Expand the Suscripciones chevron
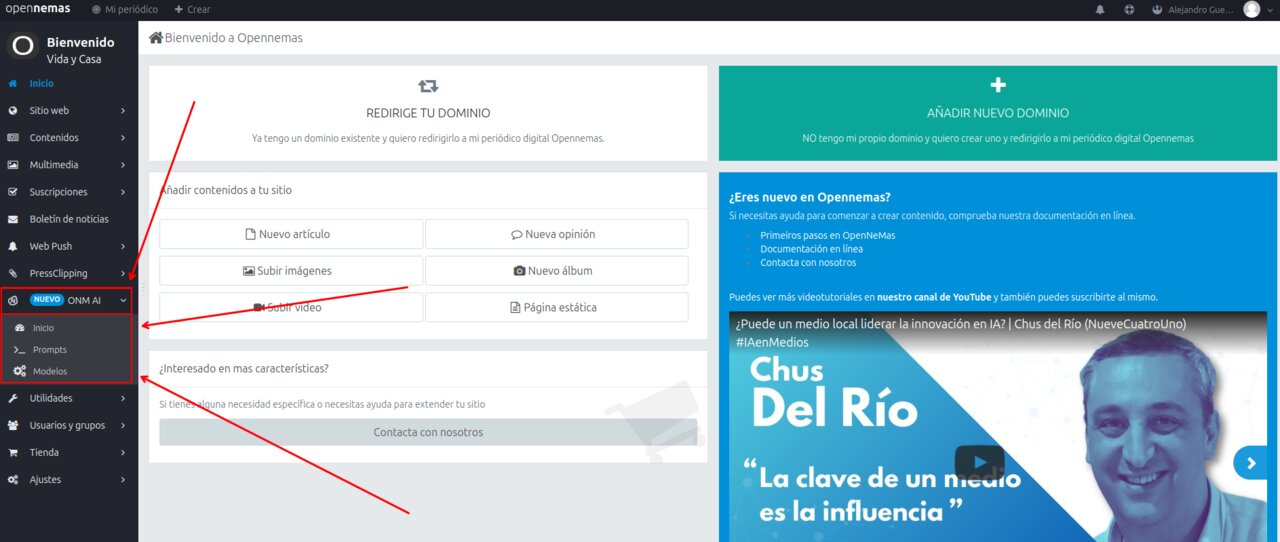This screenshot has height=542, width=1280. pos(123,192)
